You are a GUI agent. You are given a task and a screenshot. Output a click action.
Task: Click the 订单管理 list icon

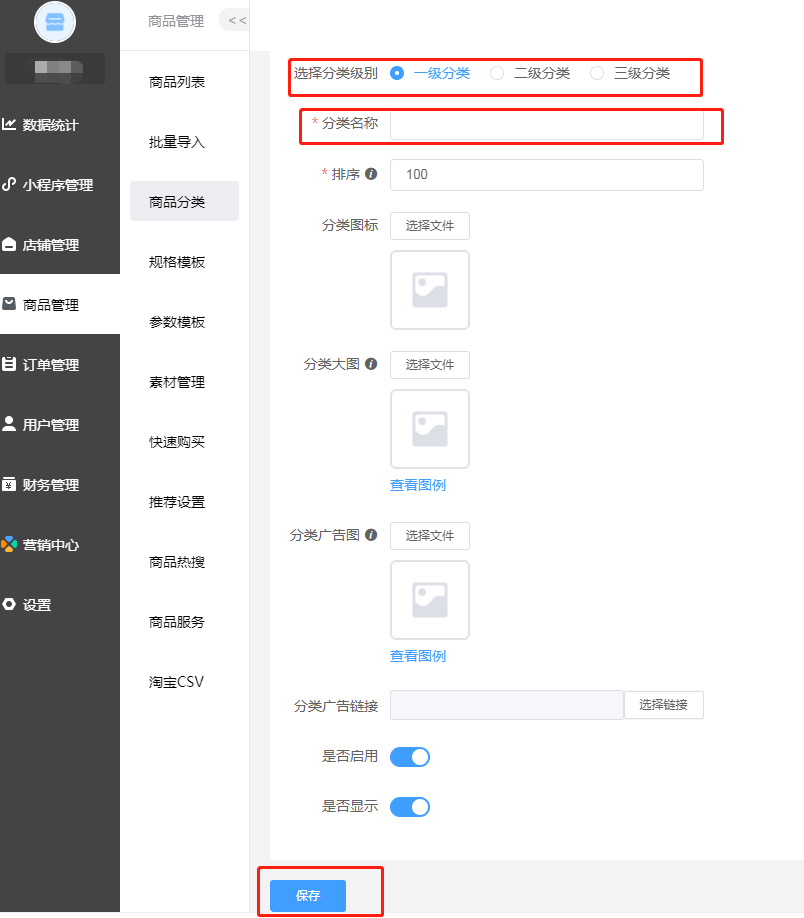(x=9, y=364)
